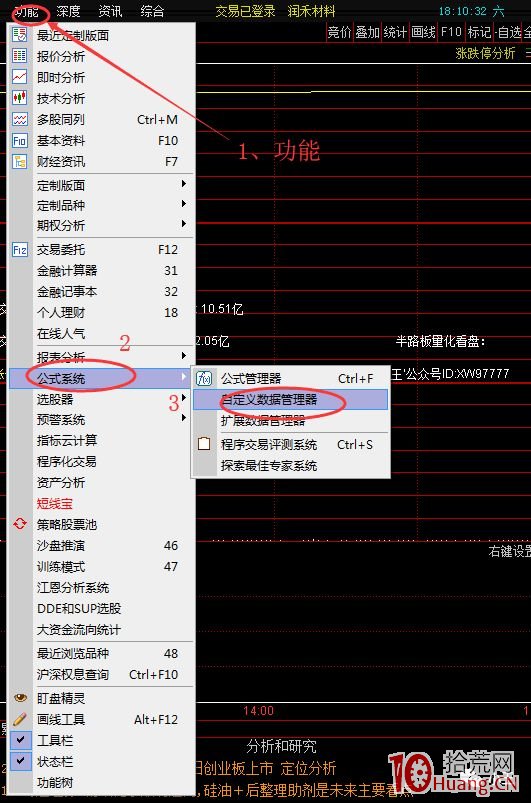Expand the 报表分析 submenu arrow
Image resolution: width=531 pixels, height=803 pixels.
click(183, 355)
